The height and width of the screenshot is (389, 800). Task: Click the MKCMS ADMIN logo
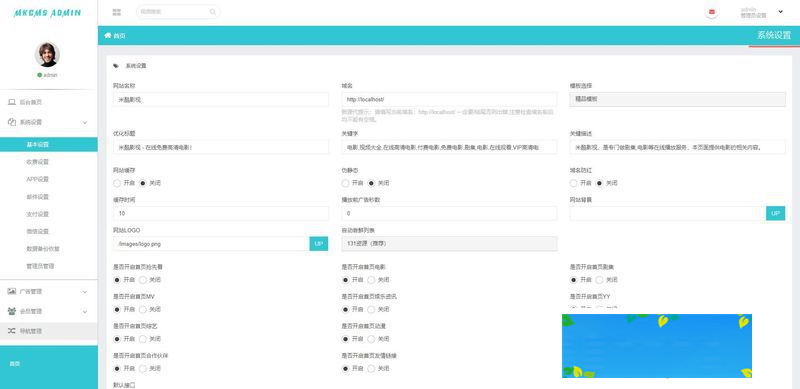click(x=47, y=13)
